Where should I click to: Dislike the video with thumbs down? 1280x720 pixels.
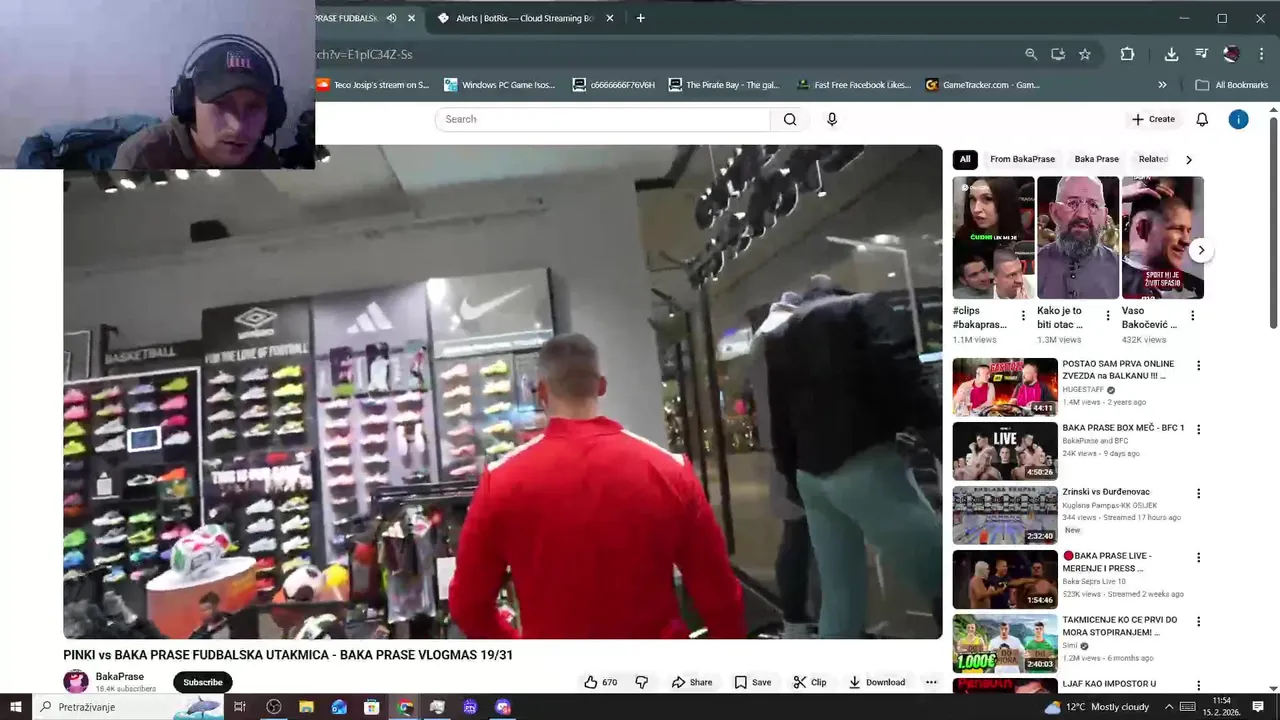tap(642, 682)
